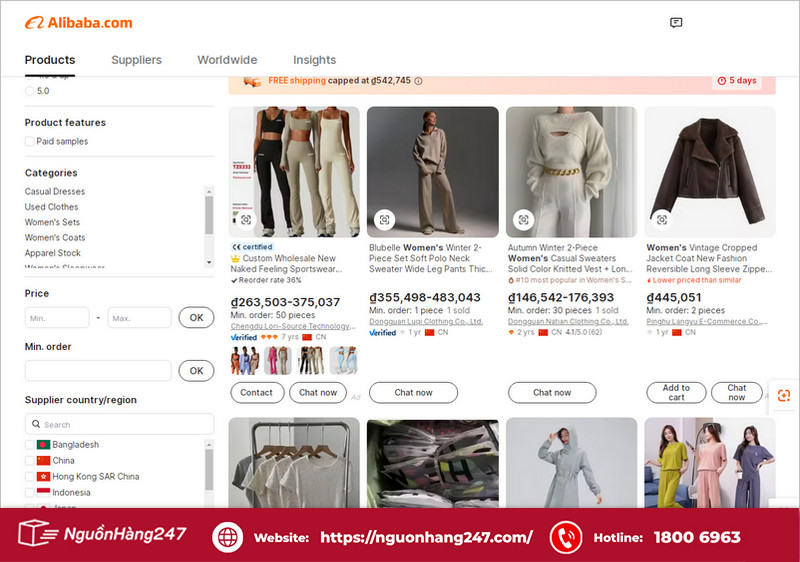
Task: Select the light blue outfit variant thumbnail
Action: tap(343, 361)
